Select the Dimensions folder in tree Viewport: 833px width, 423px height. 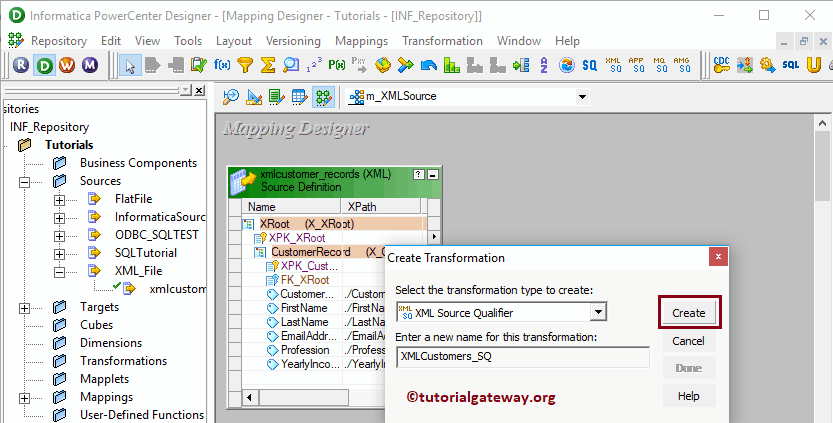[x=111, y=343]
